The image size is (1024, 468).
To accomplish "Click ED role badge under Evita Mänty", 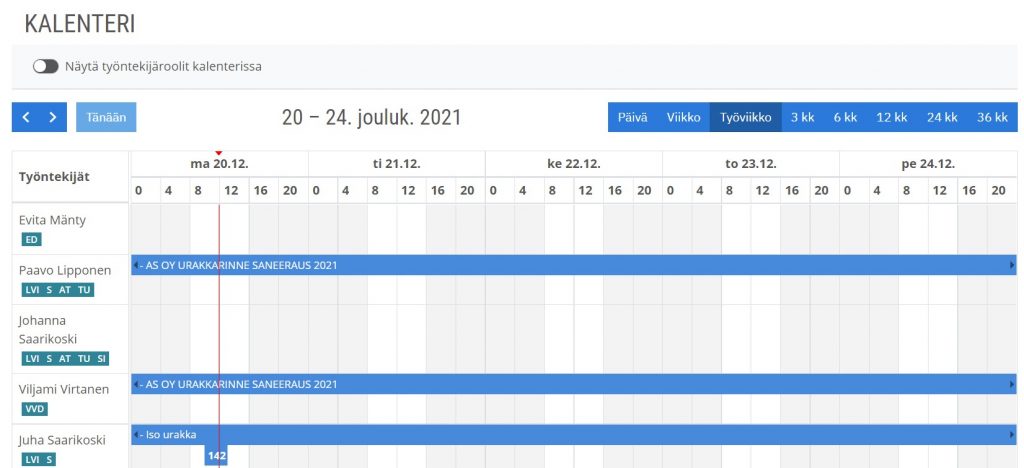I will 31,240.
